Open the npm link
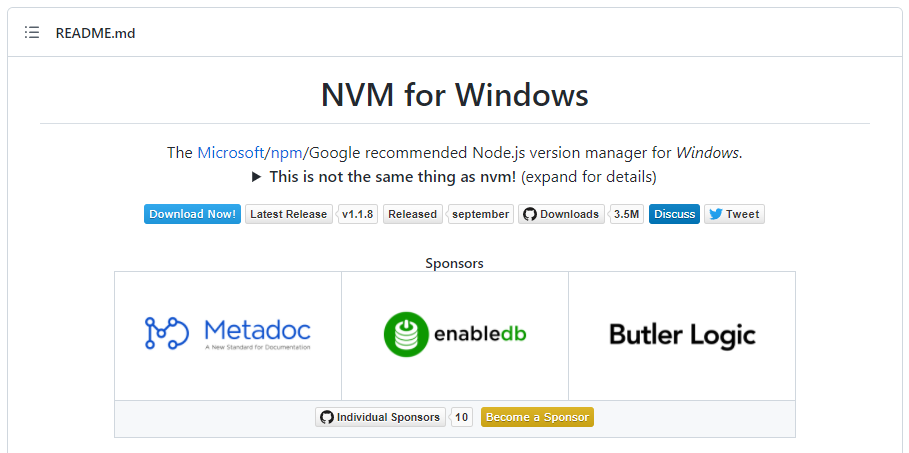The image size is (909, 453). [x=284, y=154]
